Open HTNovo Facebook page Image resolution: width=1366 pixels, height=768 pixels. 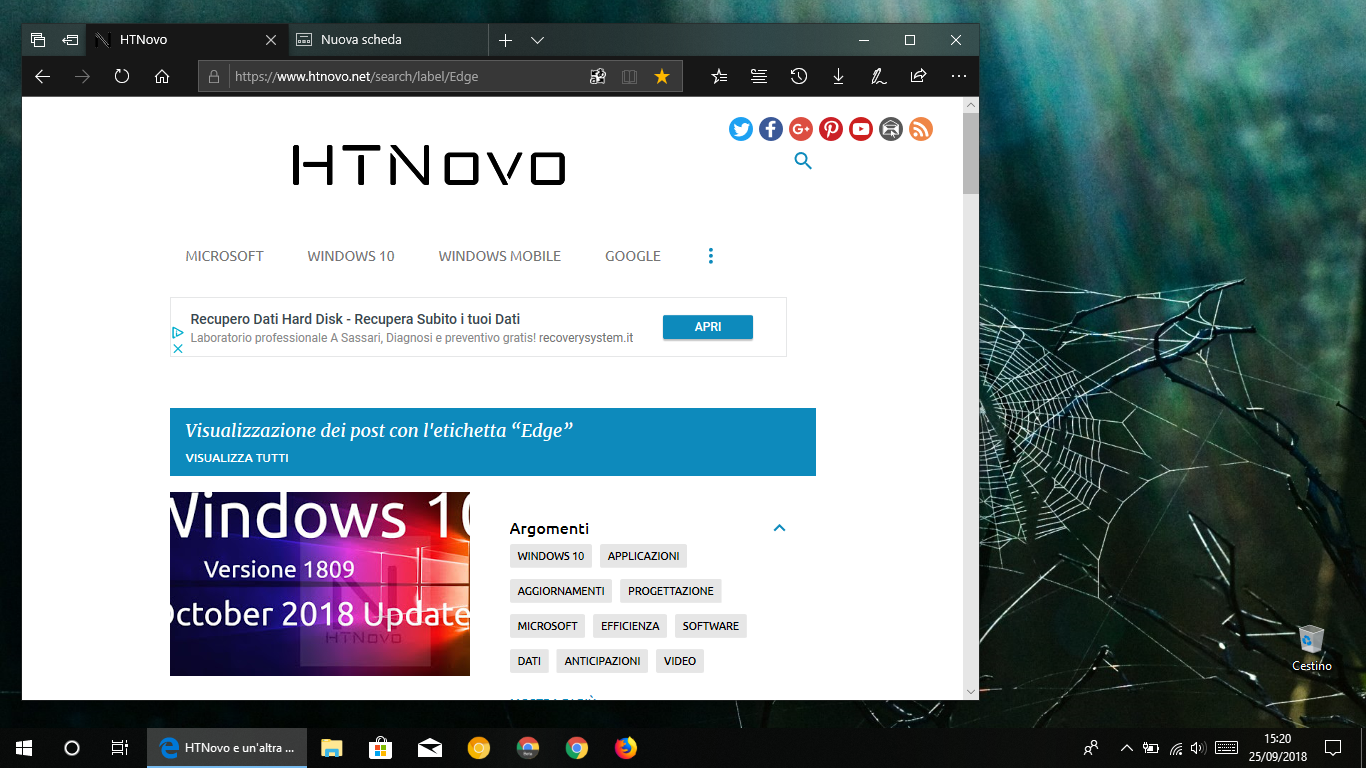click(771, 129)
